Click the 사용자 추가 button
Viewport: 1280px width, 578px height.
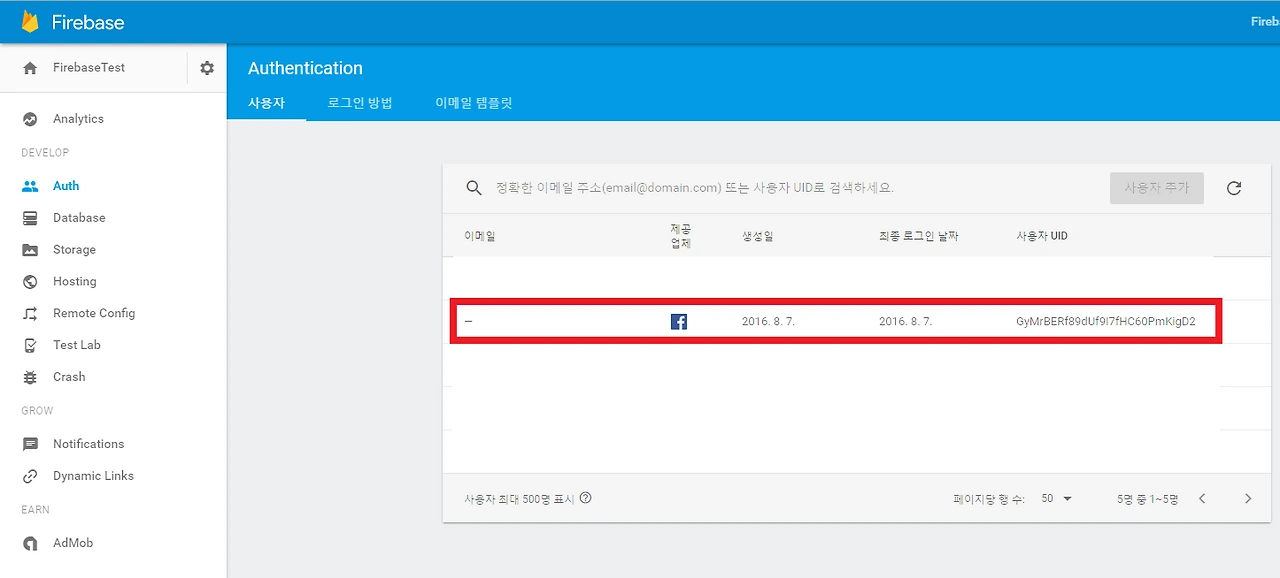tap(1156, 187)
